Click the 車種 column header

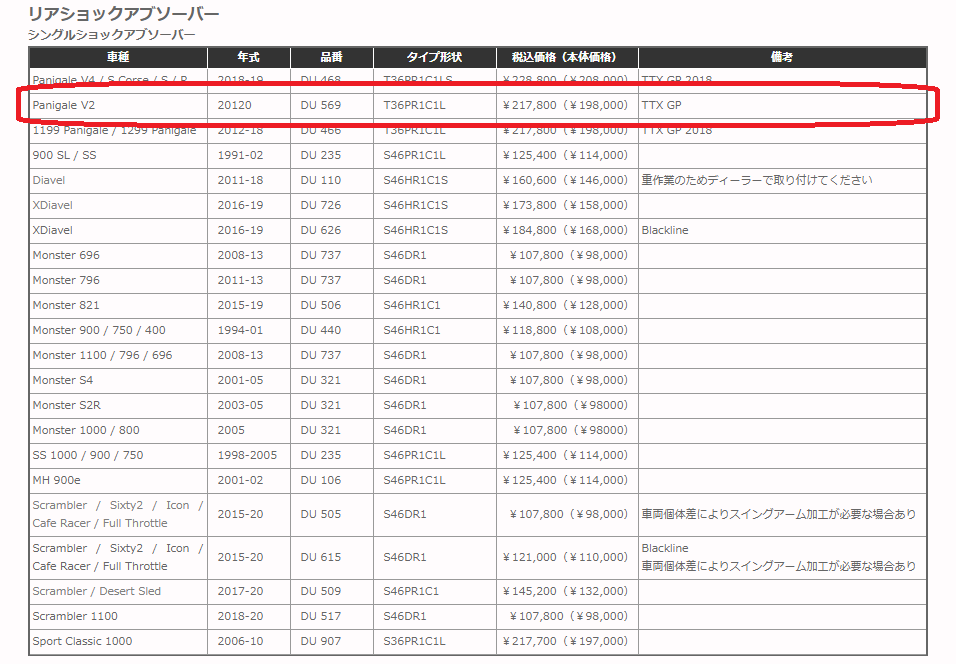click(118, 57)
